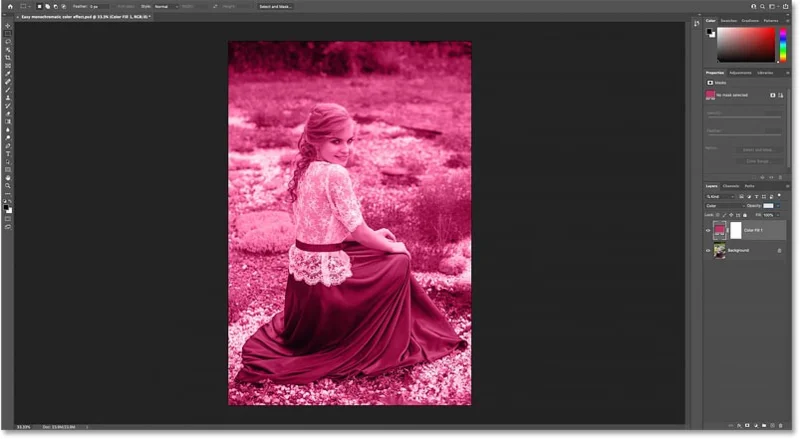Add a pixel mask in Properties panel
800x439 pixels.
[x=772, y=95]
